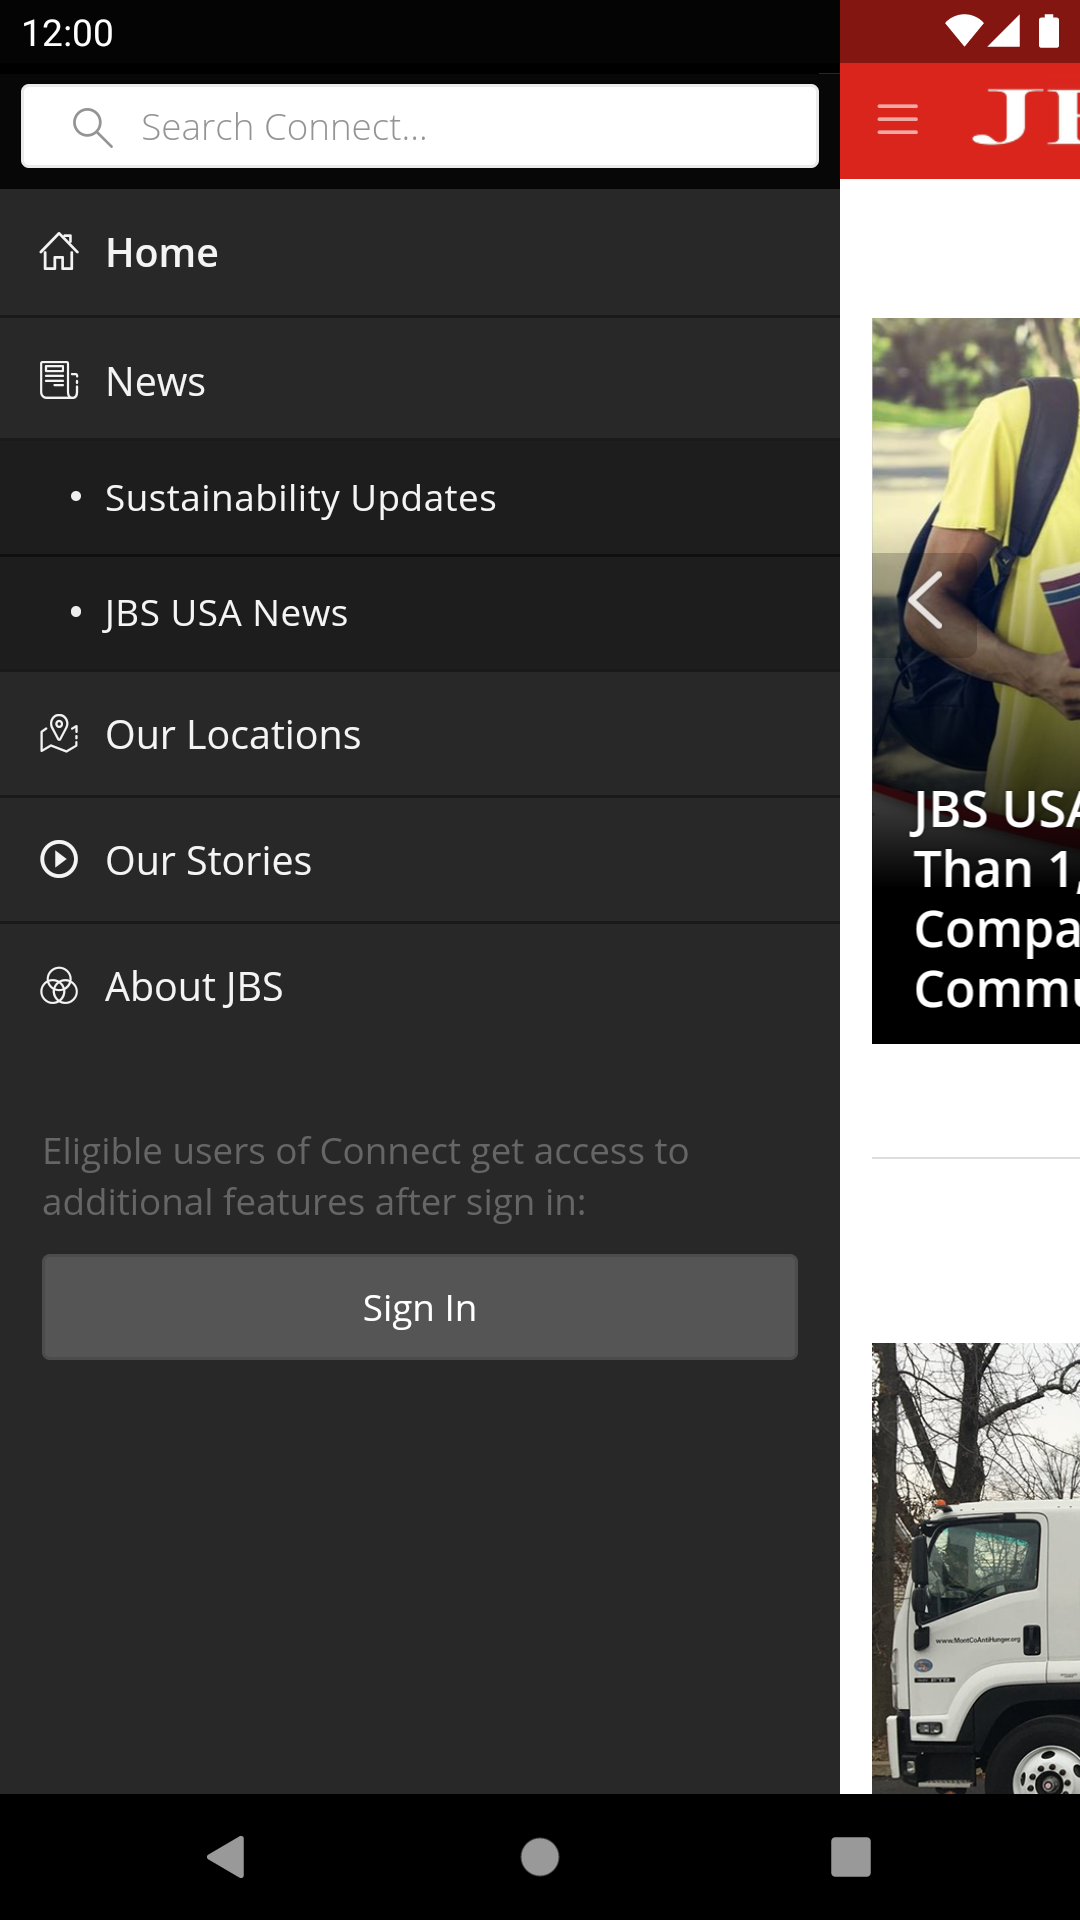The image size is (1080, 1920).
Task: Select the Home menu entry
Action: pos(420,253)
